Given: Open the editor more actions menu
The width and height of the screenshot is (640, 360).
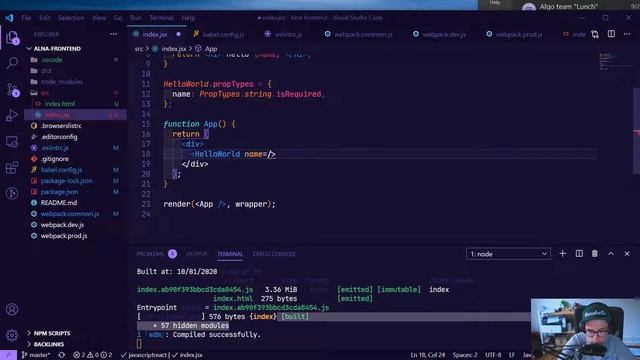Looking at the screenshot, I should tap(627, 34).
